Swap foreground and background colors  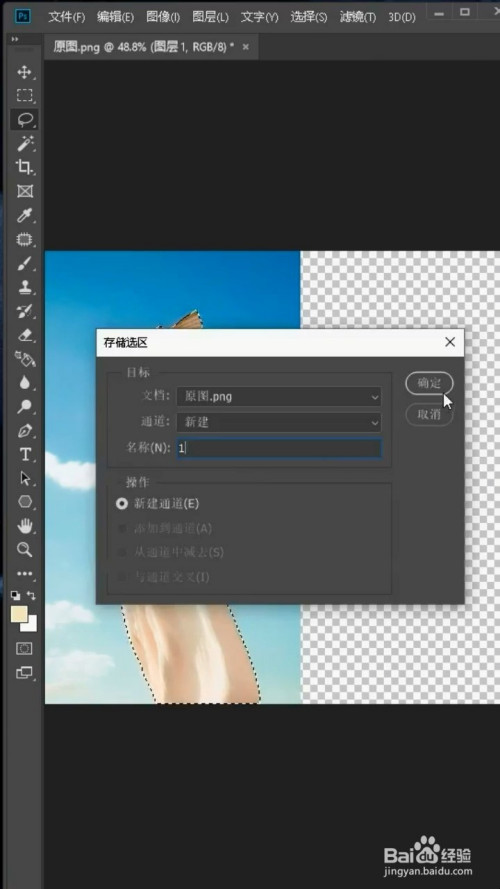[x=32, y=595]
